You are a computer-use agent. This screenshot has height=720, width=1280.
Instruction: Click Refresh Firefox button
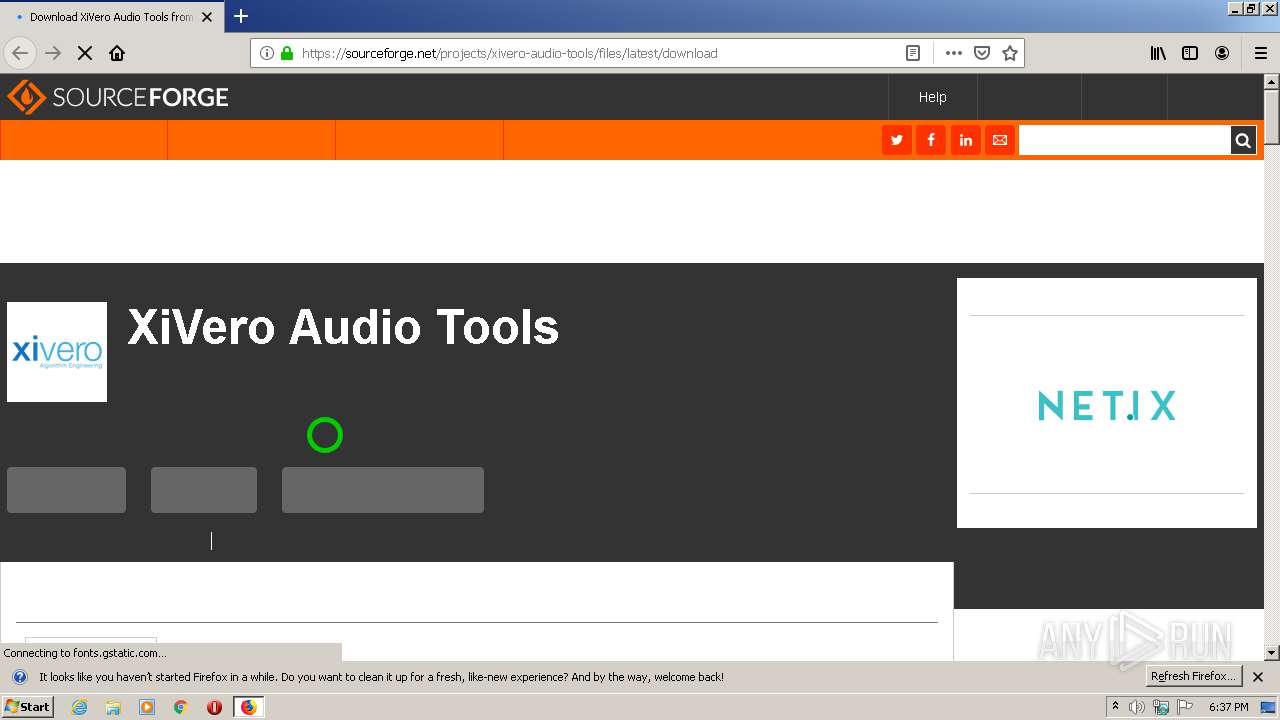1193,676
